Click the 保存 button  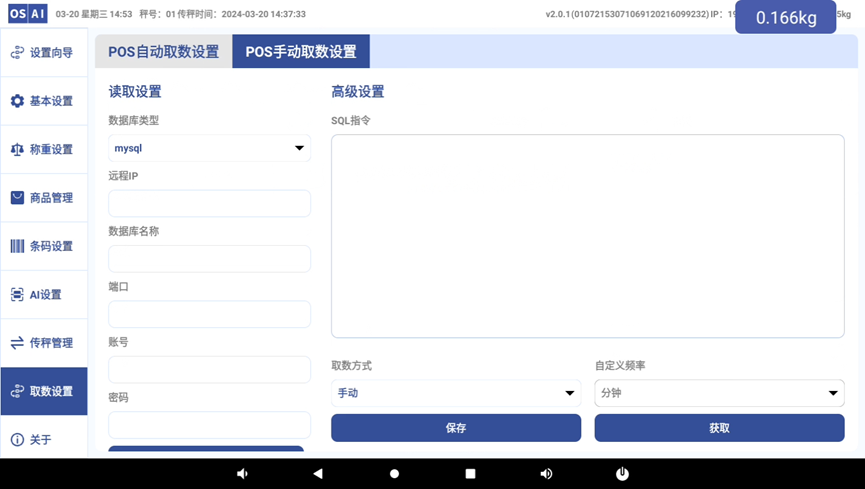(456, 428)
